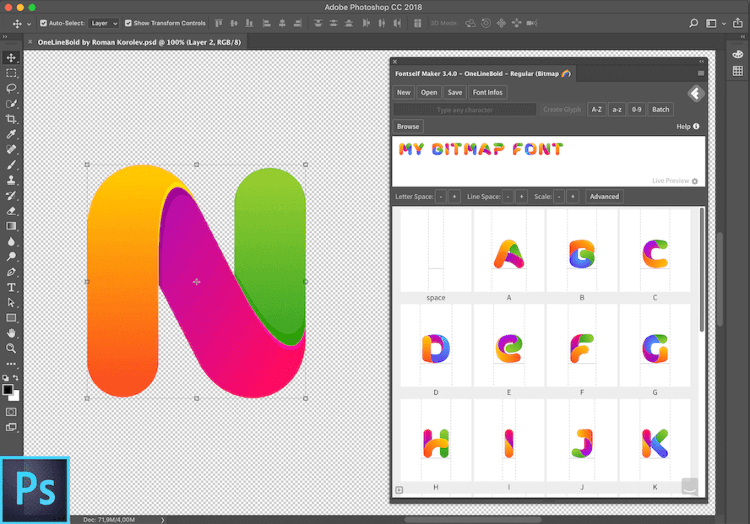Screen dimensions: 750x524
Task: Open the Fontself panel flyout menu
Action: [701, 73]
